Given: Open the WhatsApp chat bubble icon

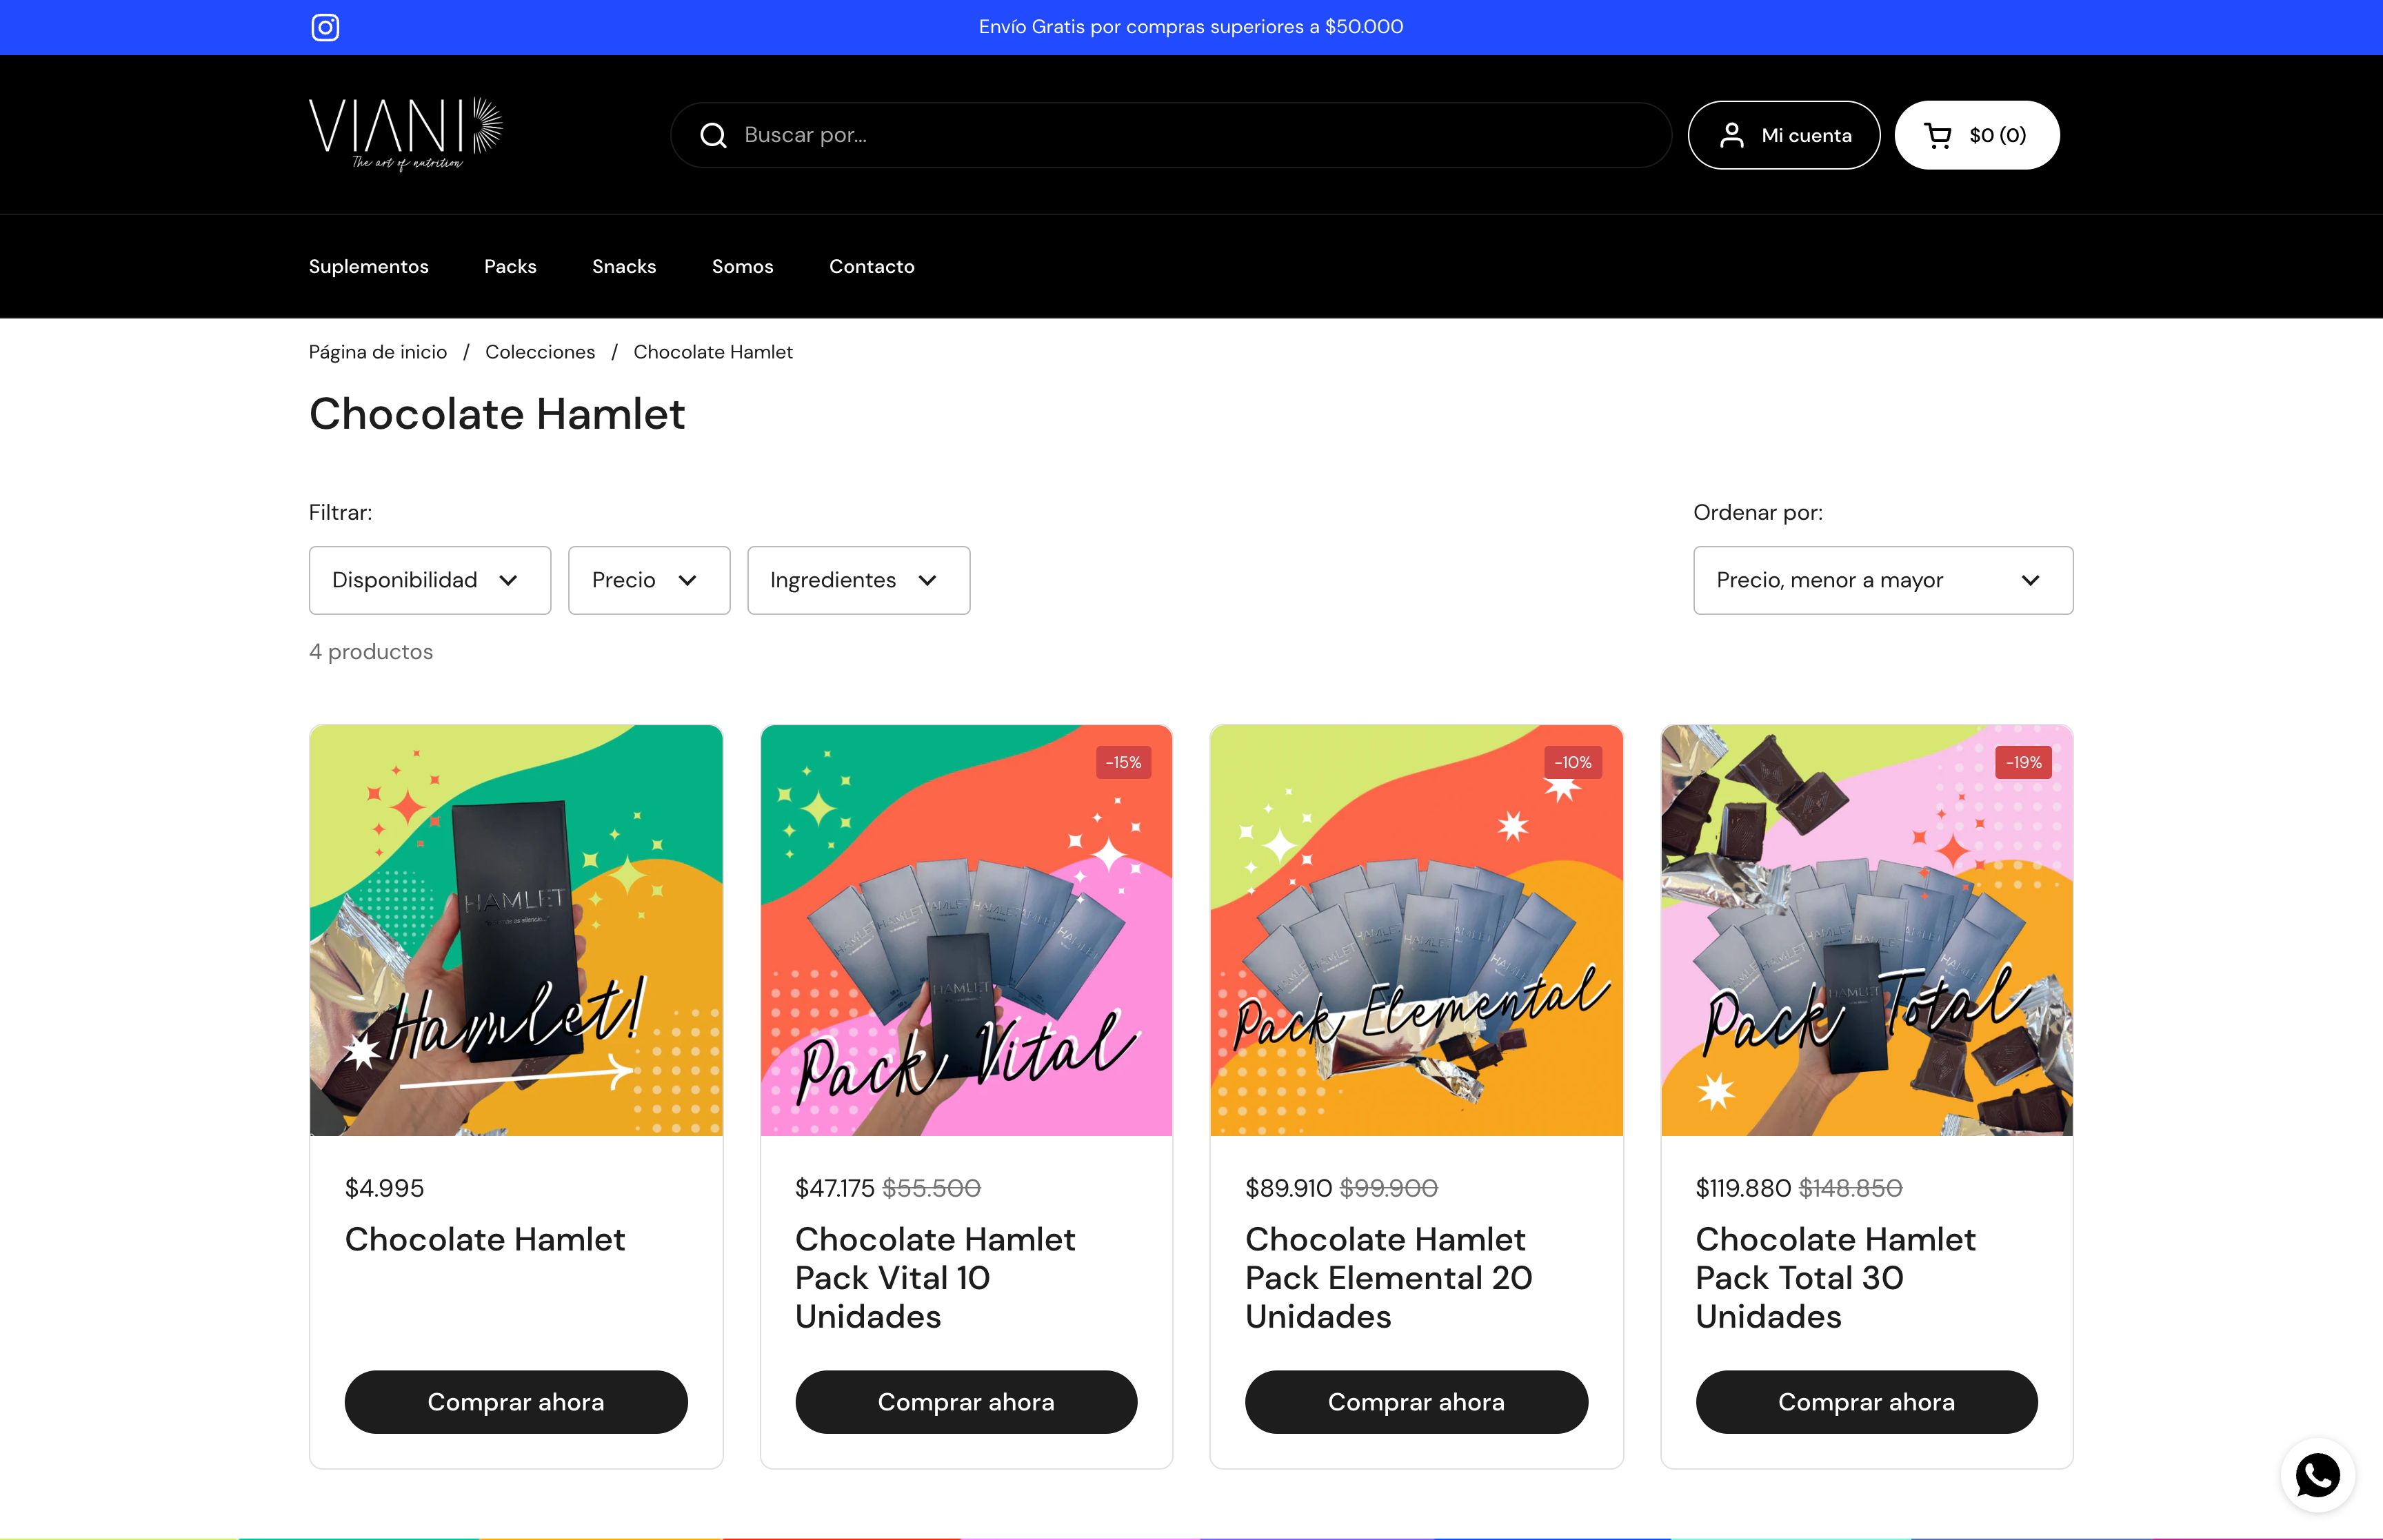Looking at the screenshot, I should [x=2318, y=1475].
